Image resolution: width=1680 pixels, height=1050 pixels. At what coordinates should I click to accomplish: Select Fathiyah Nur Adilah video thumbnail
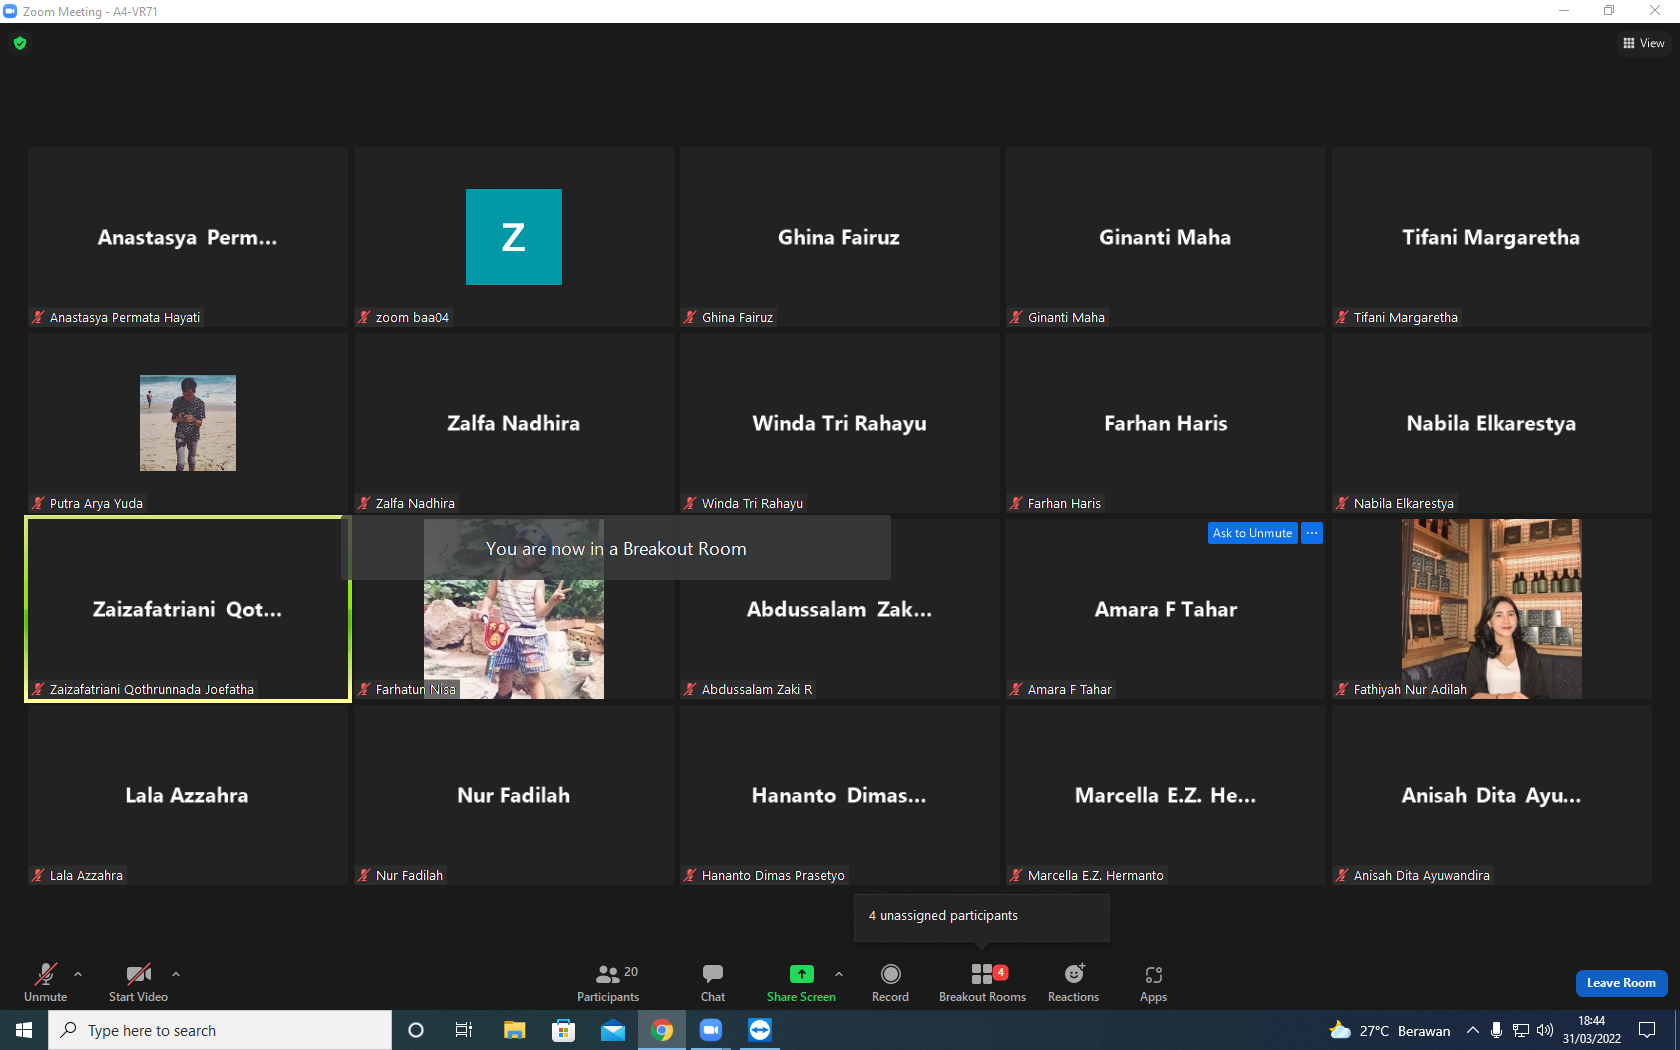point(1491,608)
